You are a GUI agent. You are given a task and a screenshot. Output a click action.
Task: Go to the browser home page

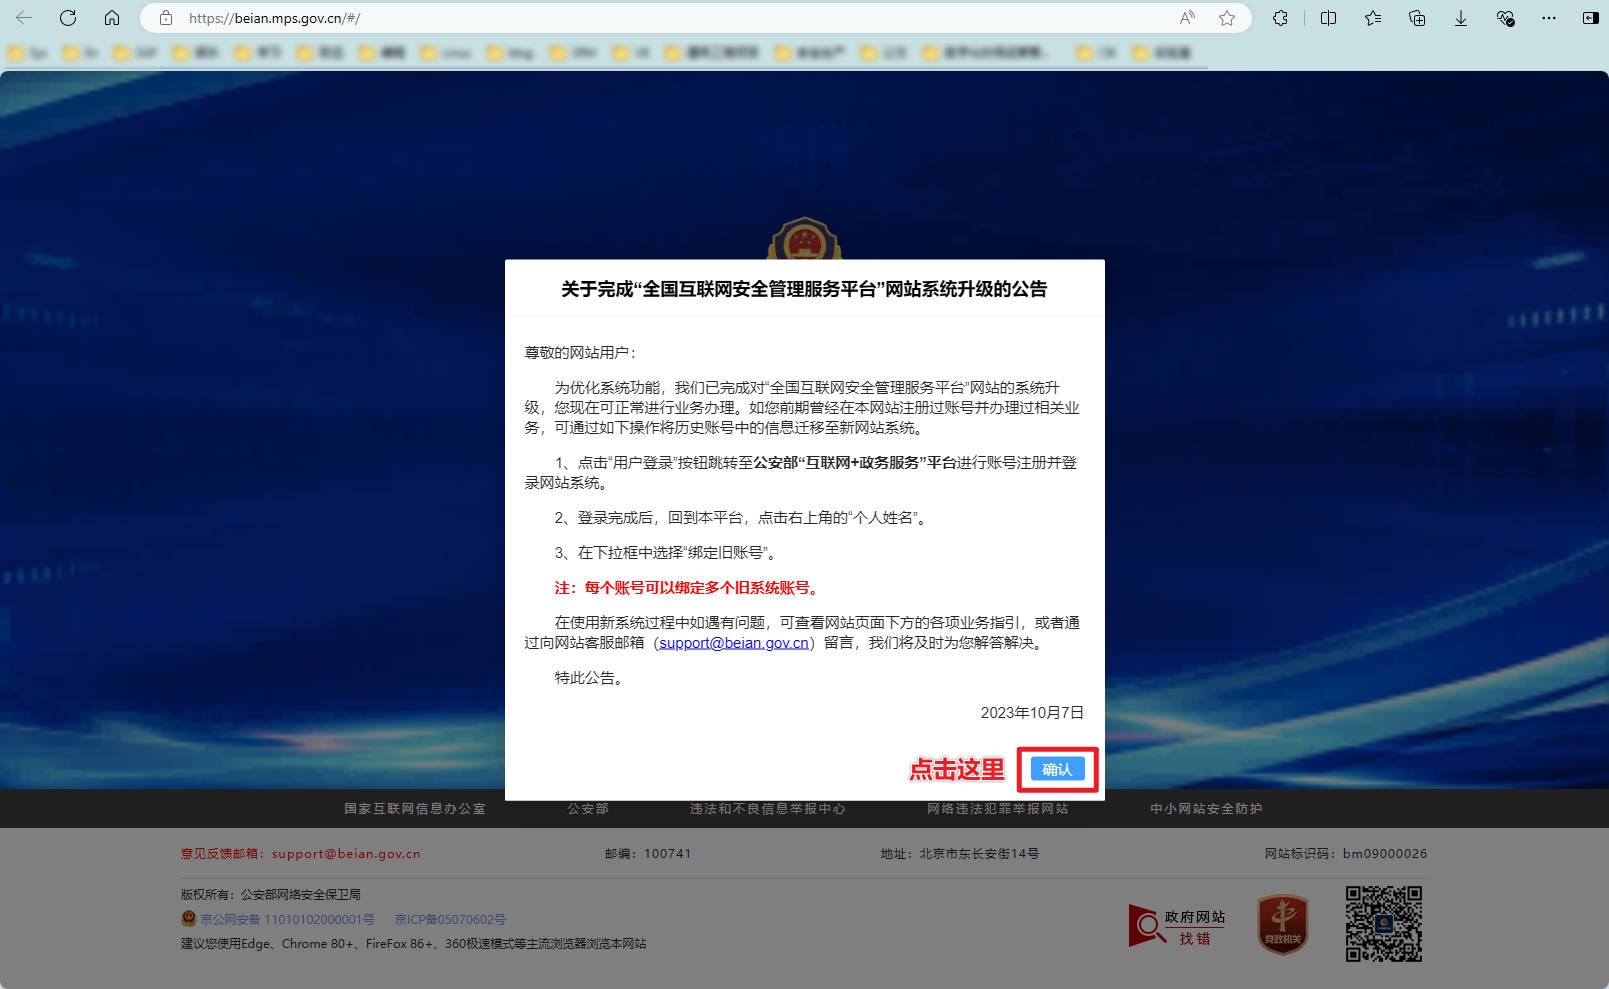[112, 18]
